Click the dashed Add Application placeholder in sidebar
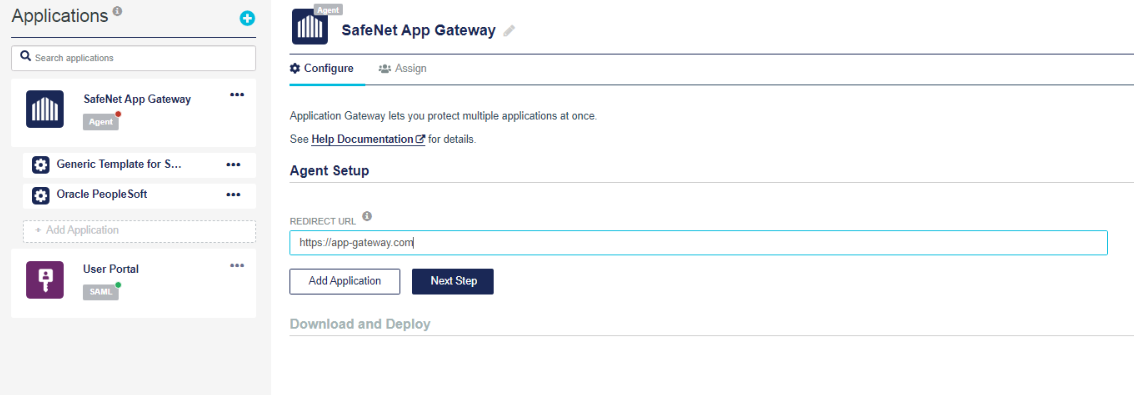 pyautogui.click(x=140, y=231)
